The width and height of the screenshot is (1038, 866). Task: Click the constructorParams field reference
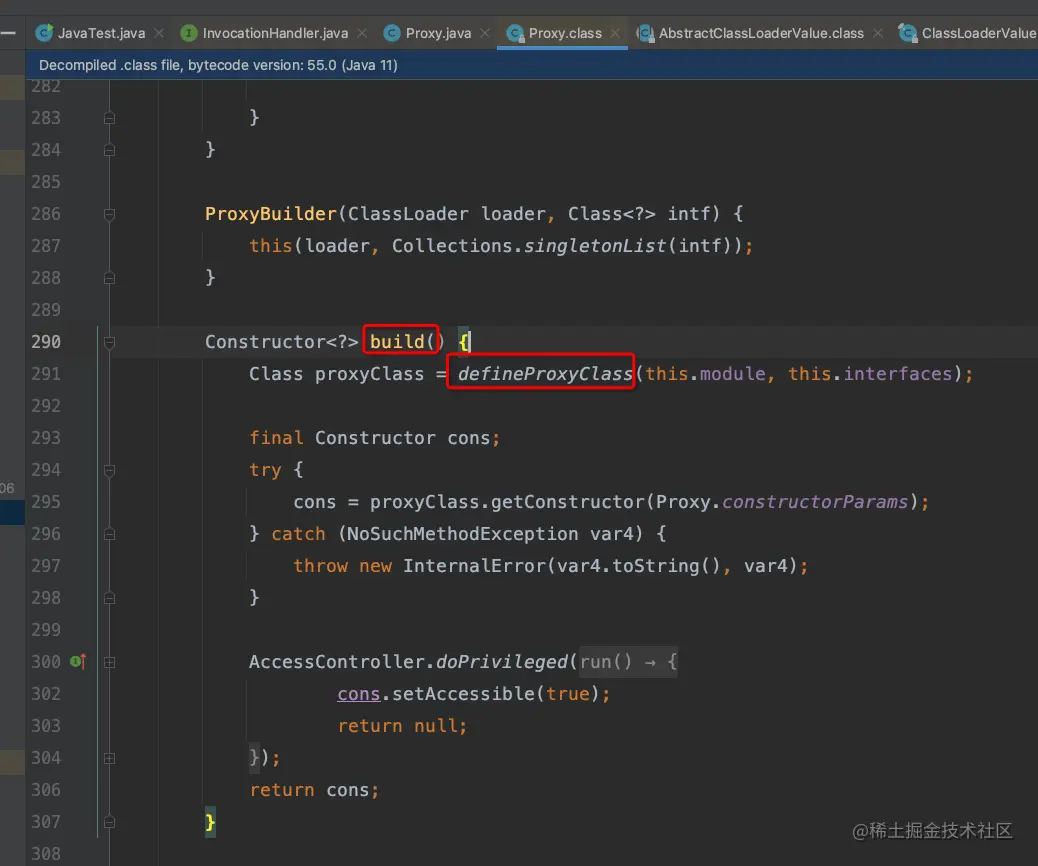tap(815, 502)
